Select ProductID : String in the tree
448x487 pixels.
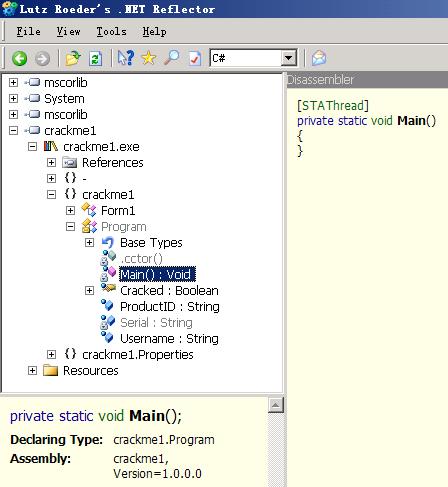(x=170, y=307)
